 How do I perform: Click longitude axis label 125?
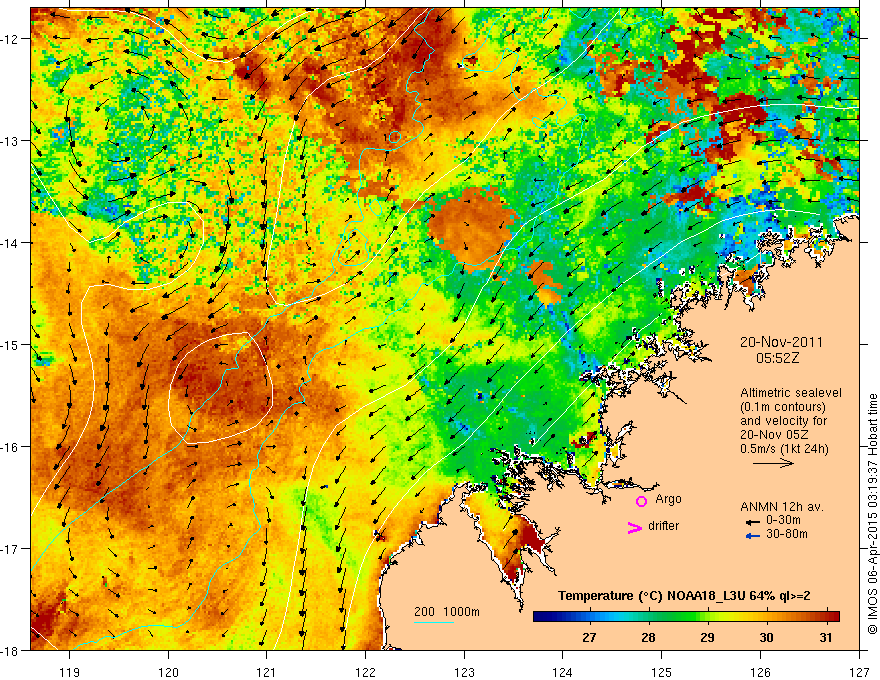pos(662,672)
